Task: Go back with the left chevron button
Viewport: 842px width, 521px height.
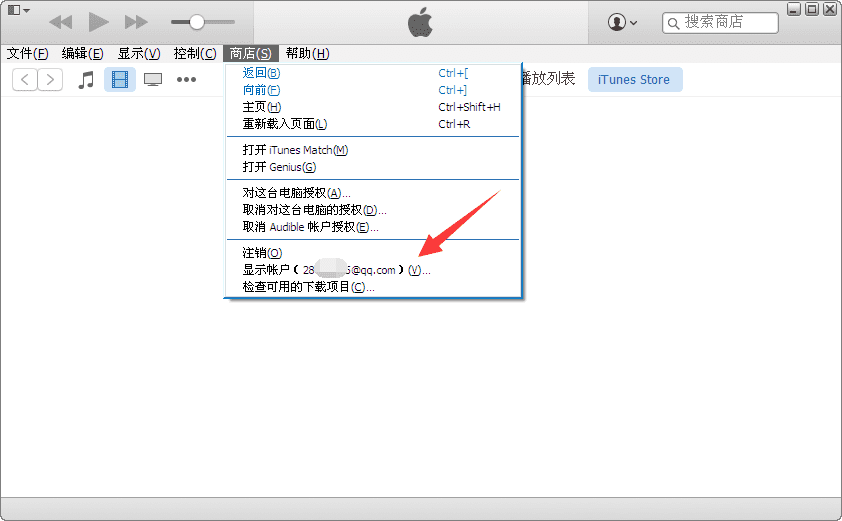Action: pyautogui.click(x=25, y=79)
